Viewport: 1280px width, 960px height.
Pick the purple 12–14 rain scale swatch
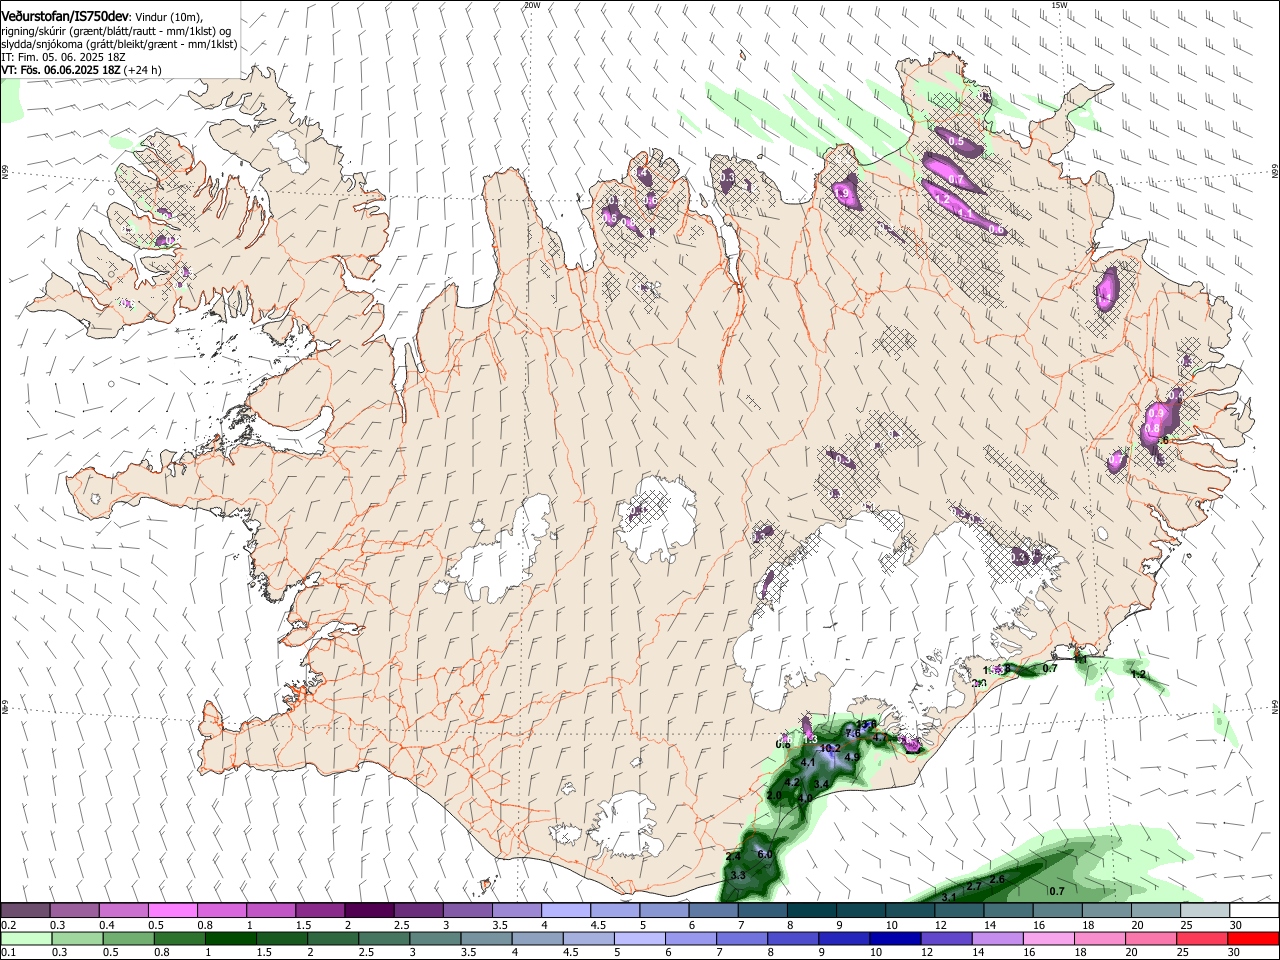(x=946, y=938)
